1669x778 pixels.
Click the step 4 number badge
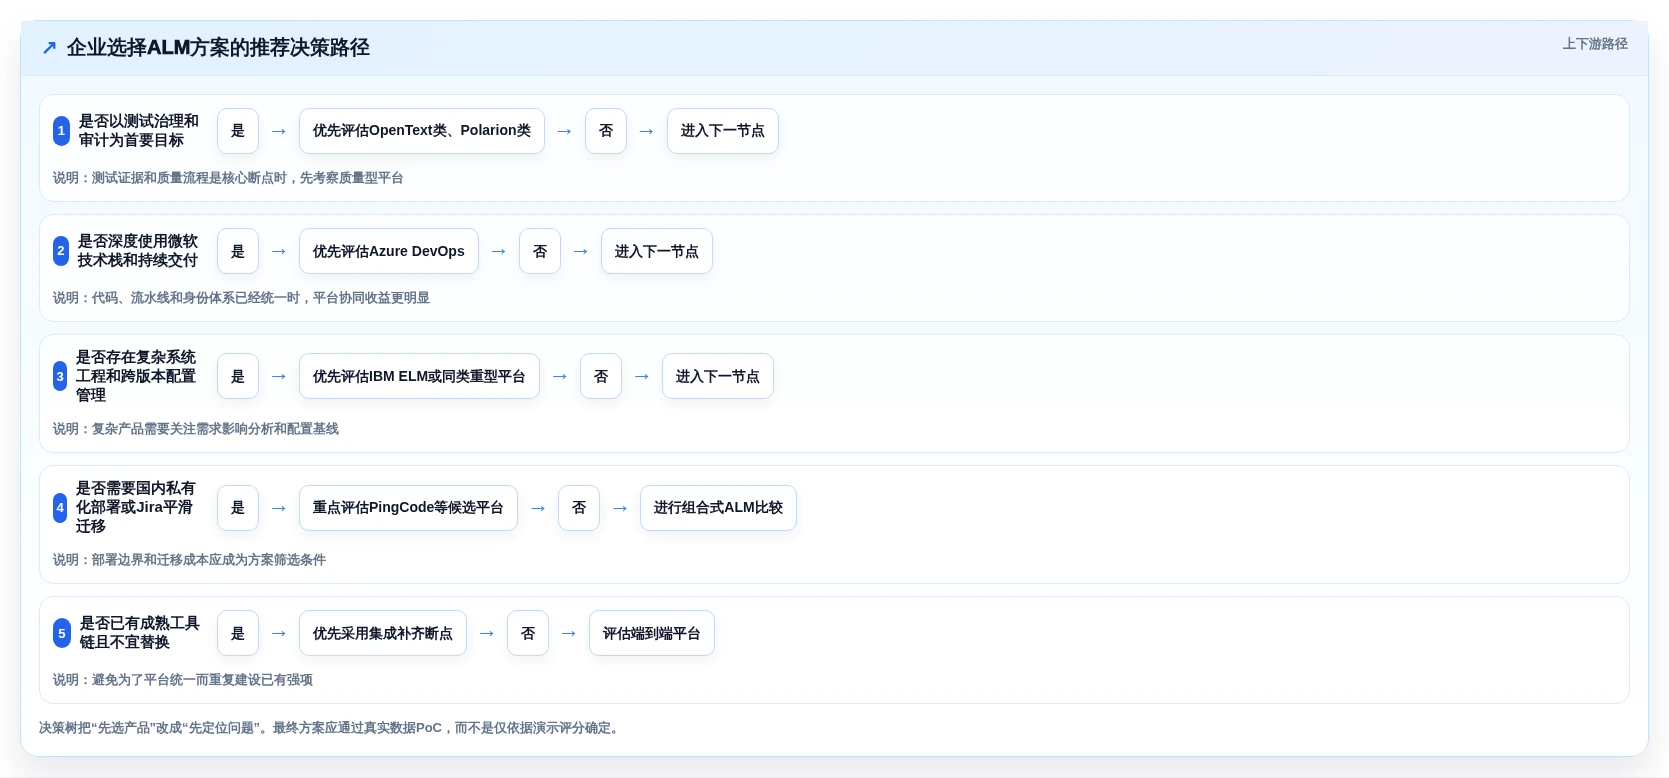pyautogui.click(x=60, y=508)
